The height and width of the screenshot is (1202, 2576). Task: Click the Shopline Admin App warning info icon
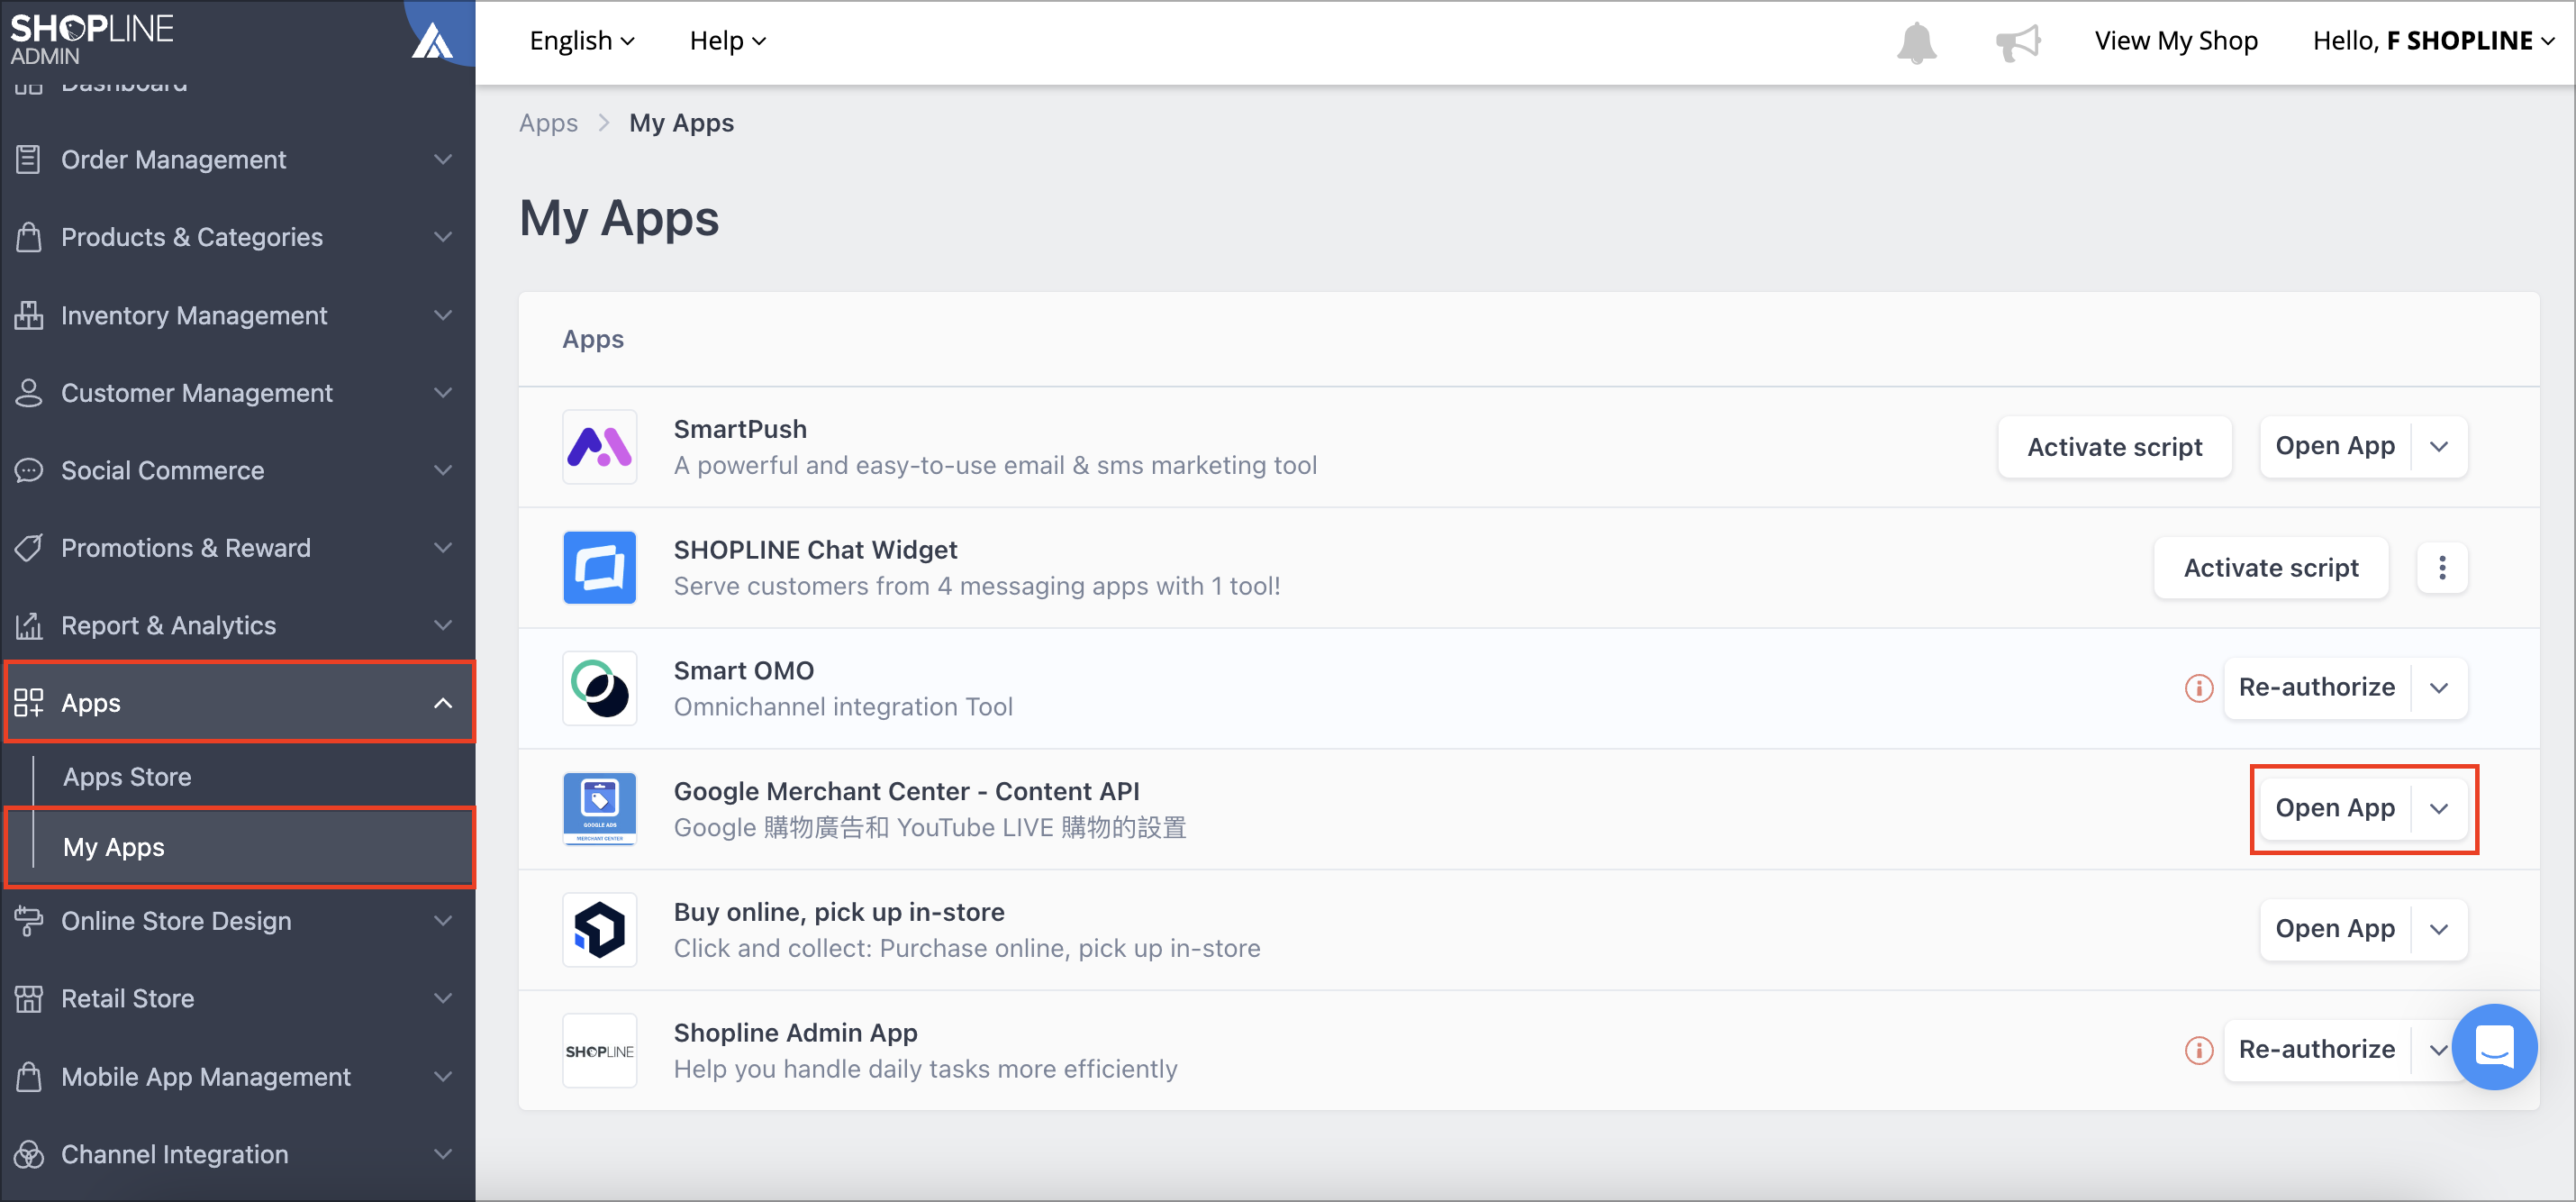pyautogui.click(x=2198, y=1050)
